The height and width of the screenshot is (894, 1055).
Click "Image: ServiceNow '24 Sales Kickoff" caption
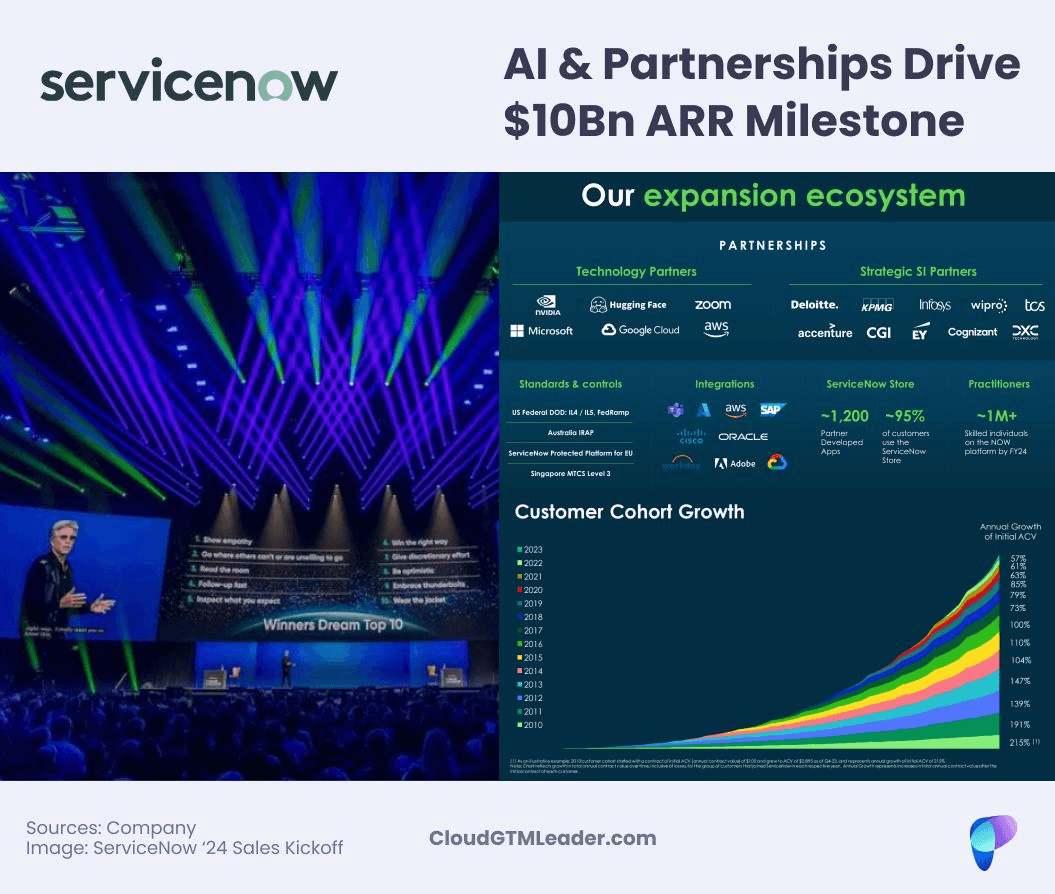pos(184,848)
